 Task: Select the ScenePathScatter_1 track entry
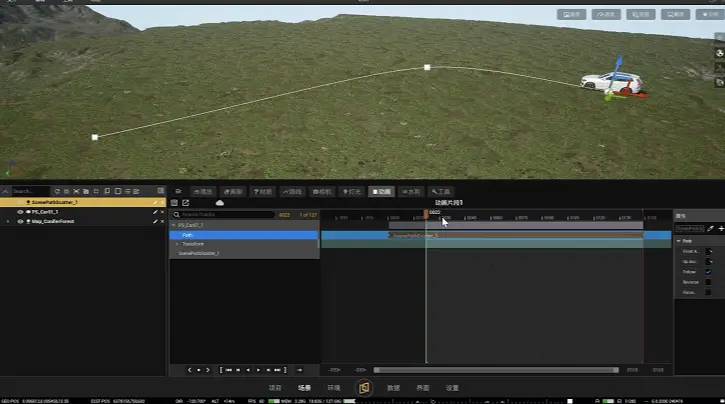click(244, 253)
